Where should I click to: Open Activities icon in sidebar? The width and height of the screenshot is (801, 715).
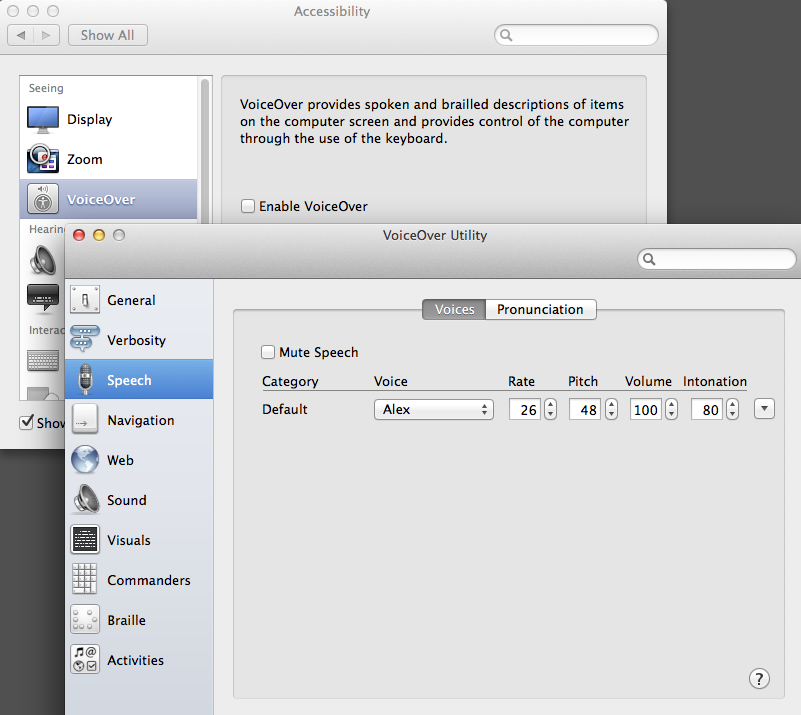point(85,659)
